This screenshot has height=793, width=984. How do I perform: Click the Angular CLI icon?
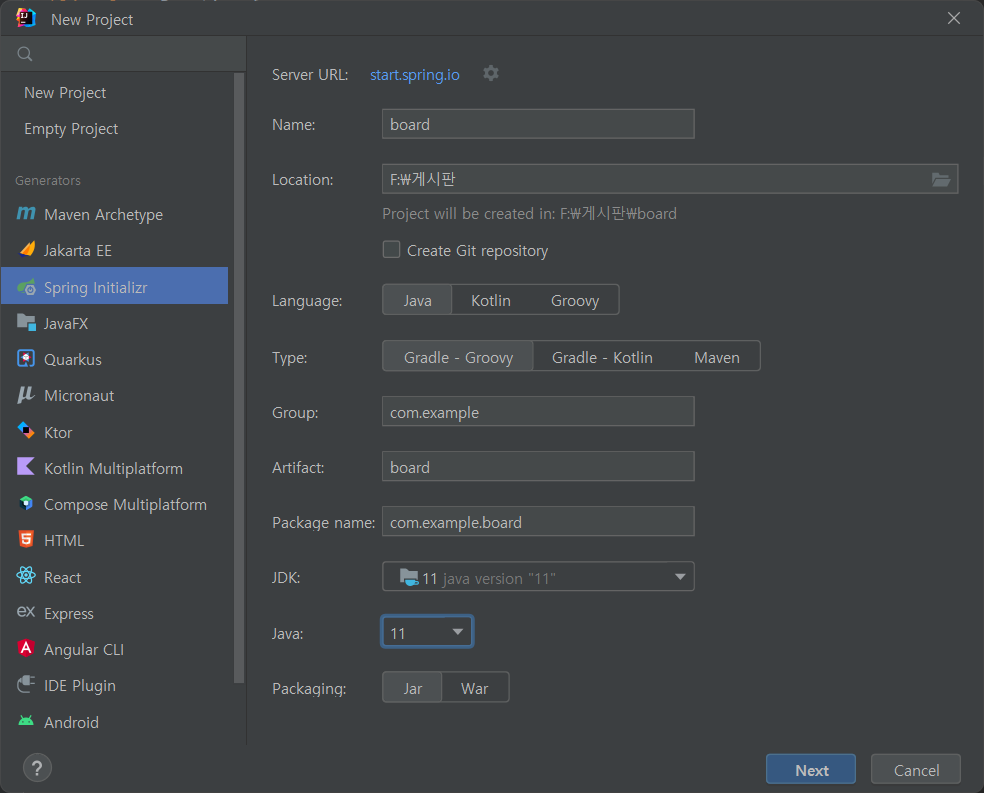coord(26,648)
